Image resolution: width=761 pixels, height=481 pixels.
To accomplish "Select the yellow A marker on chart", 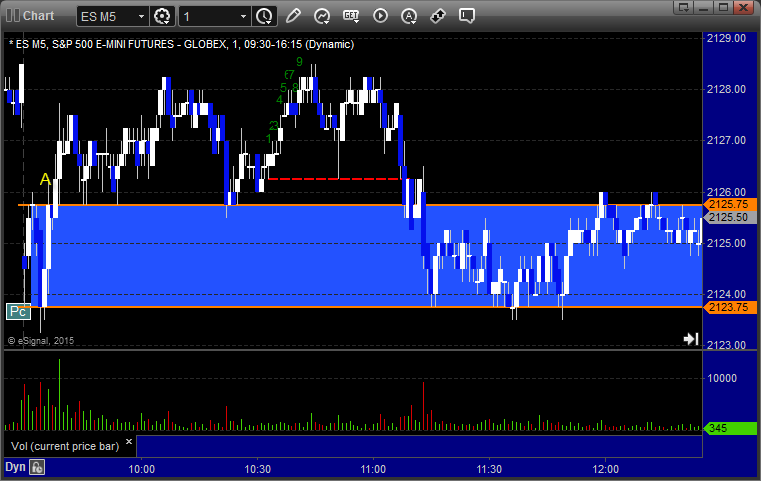I will tap(45, 180).
